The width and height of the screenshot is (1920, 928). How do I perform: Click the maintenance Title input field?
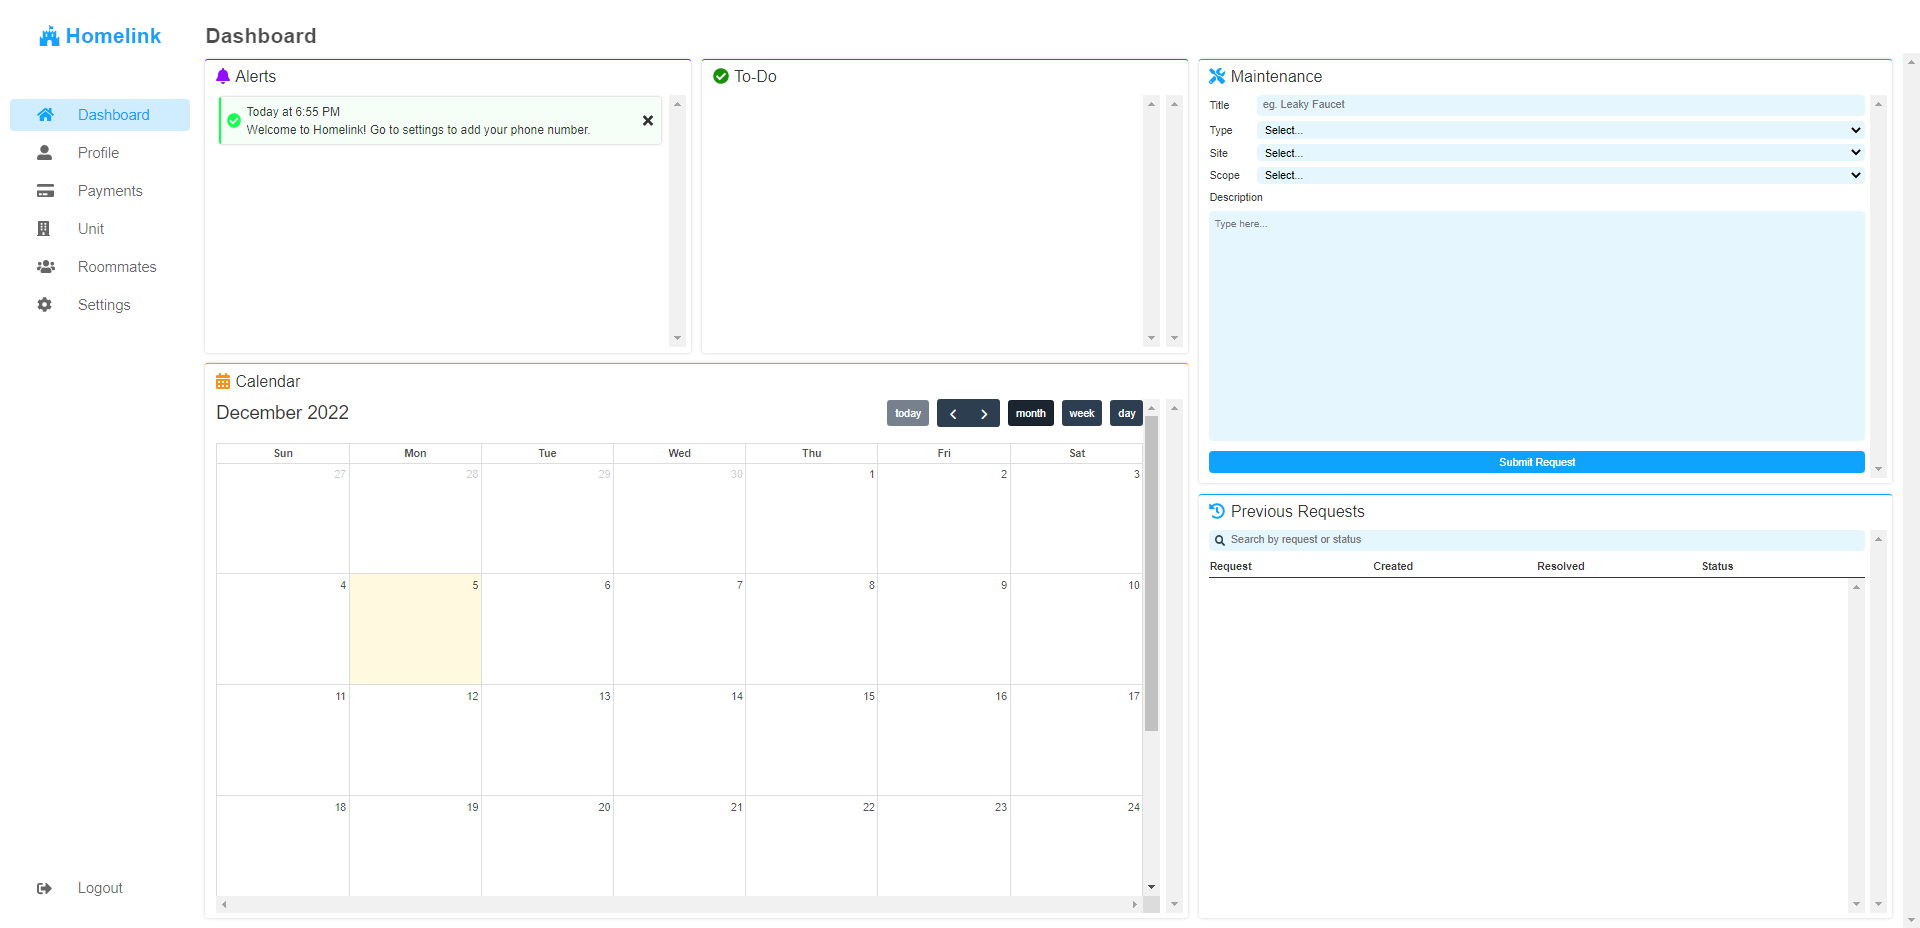(1560, 105)
